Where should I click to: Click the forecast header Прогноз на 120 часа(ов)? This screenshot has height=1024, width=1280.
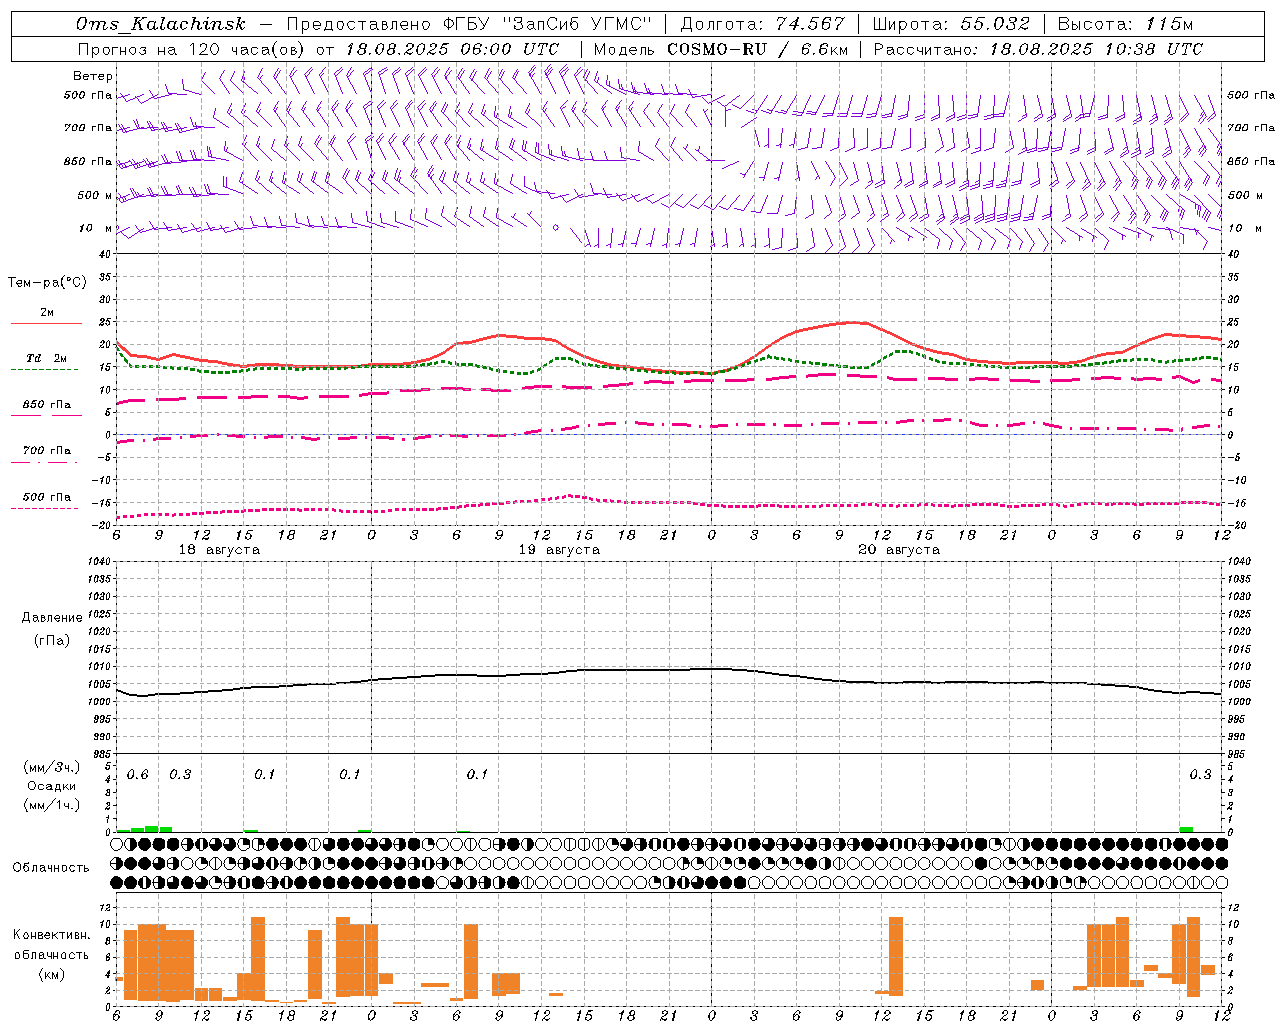tap(192, 49)
